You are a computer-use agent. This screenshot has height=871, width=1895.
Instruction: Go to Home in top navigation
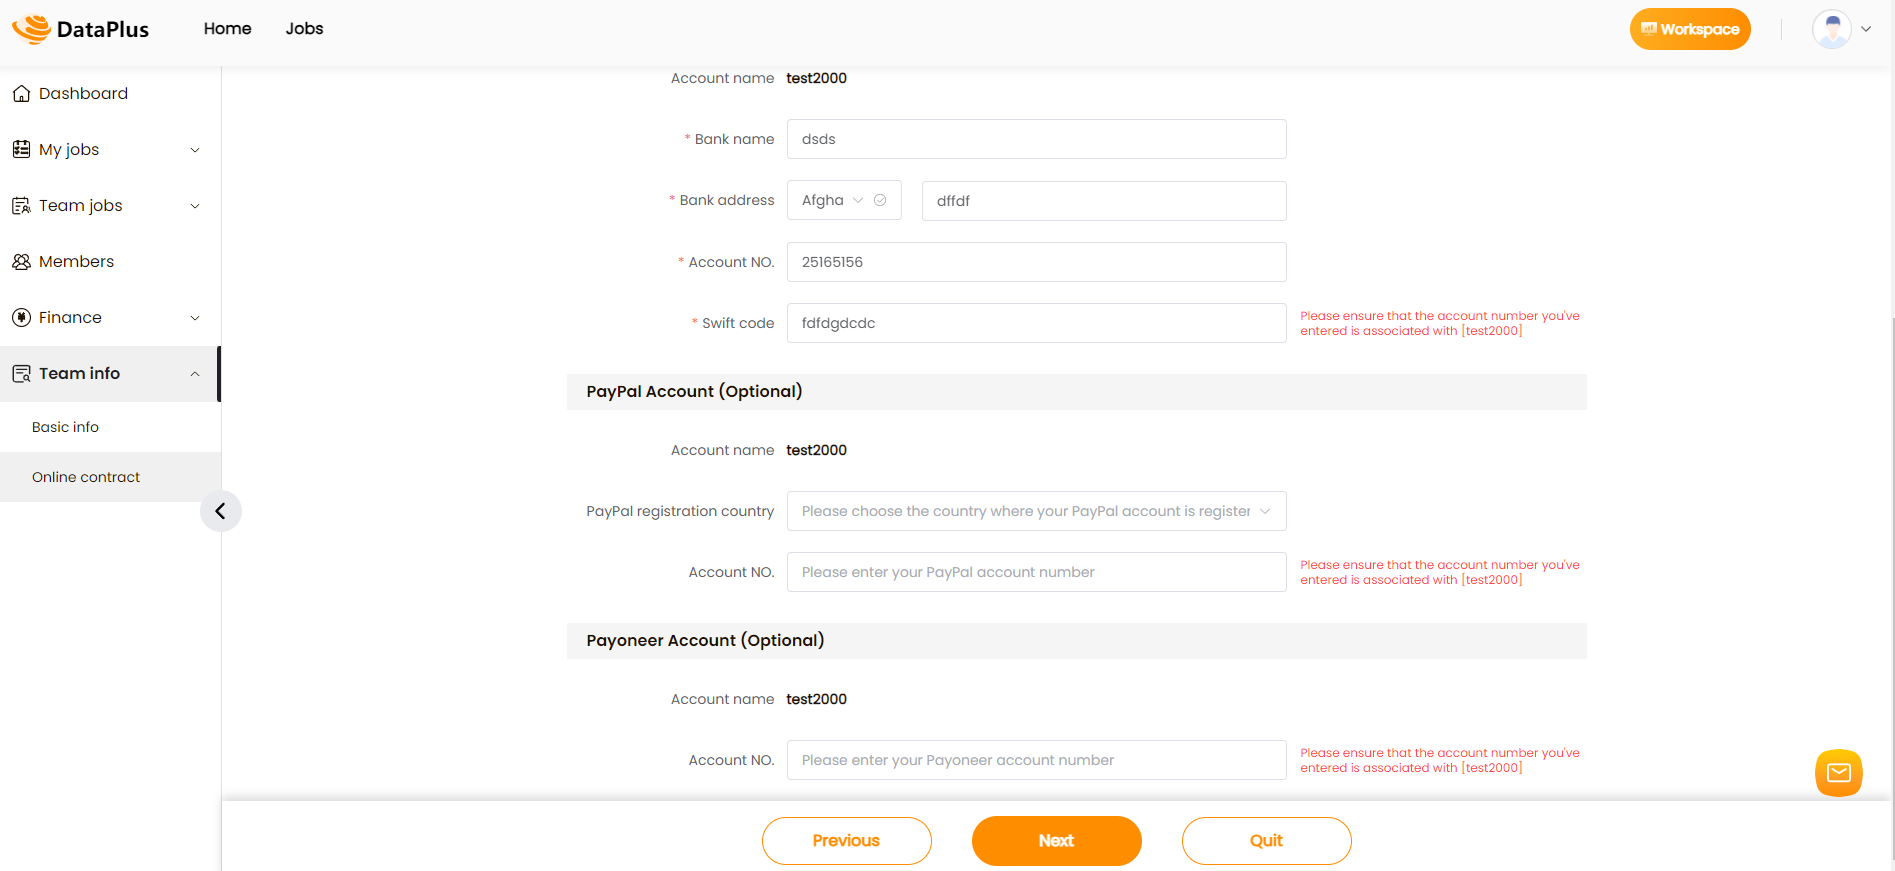[227, 29]
